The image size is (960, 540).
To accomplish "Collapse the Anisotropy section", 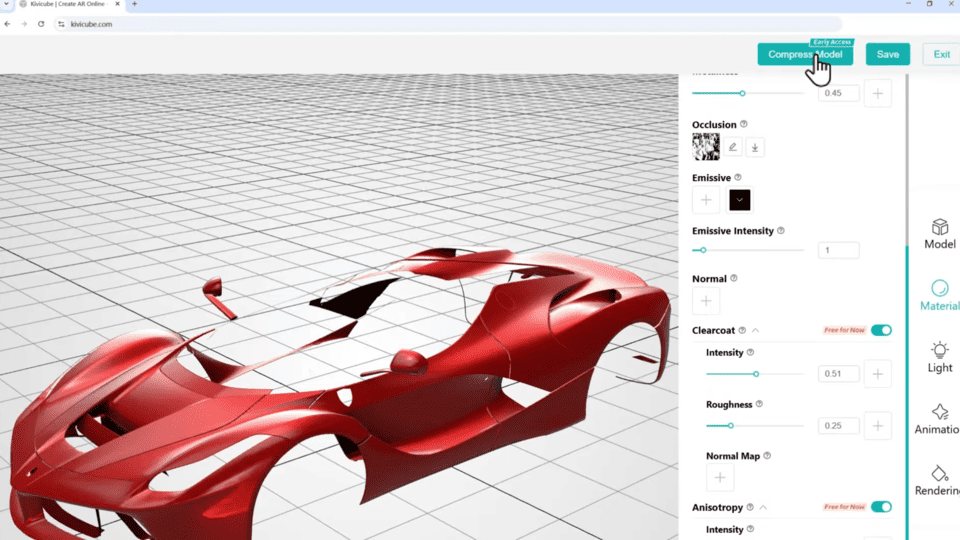I will [x=763, y=508].
